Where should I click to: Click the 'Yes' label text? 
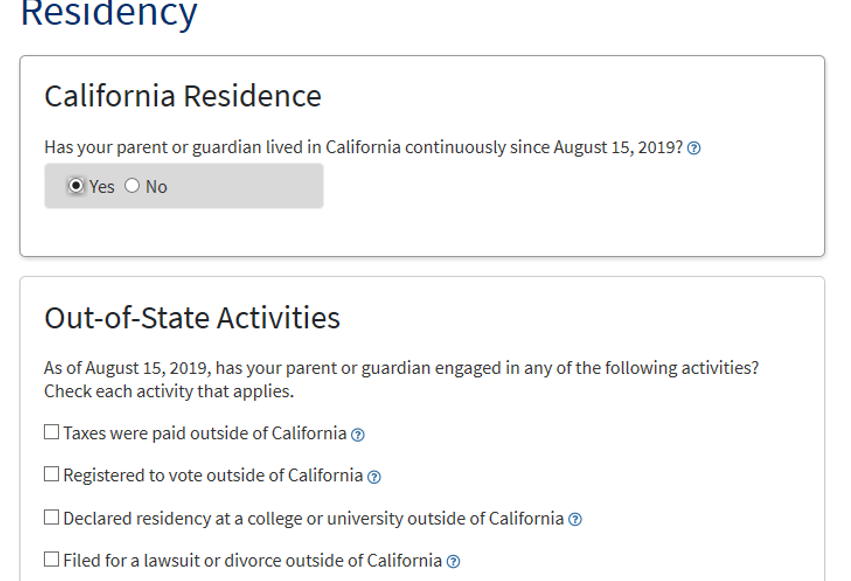[x=101, y=187]
